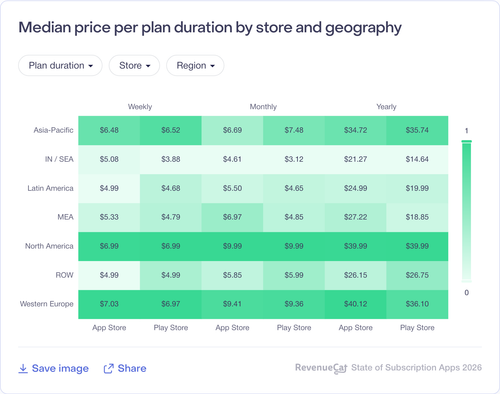The width and height of the screenshot is (500, 394).
Task: Click the North America row label
Action: tap(49, 246)
